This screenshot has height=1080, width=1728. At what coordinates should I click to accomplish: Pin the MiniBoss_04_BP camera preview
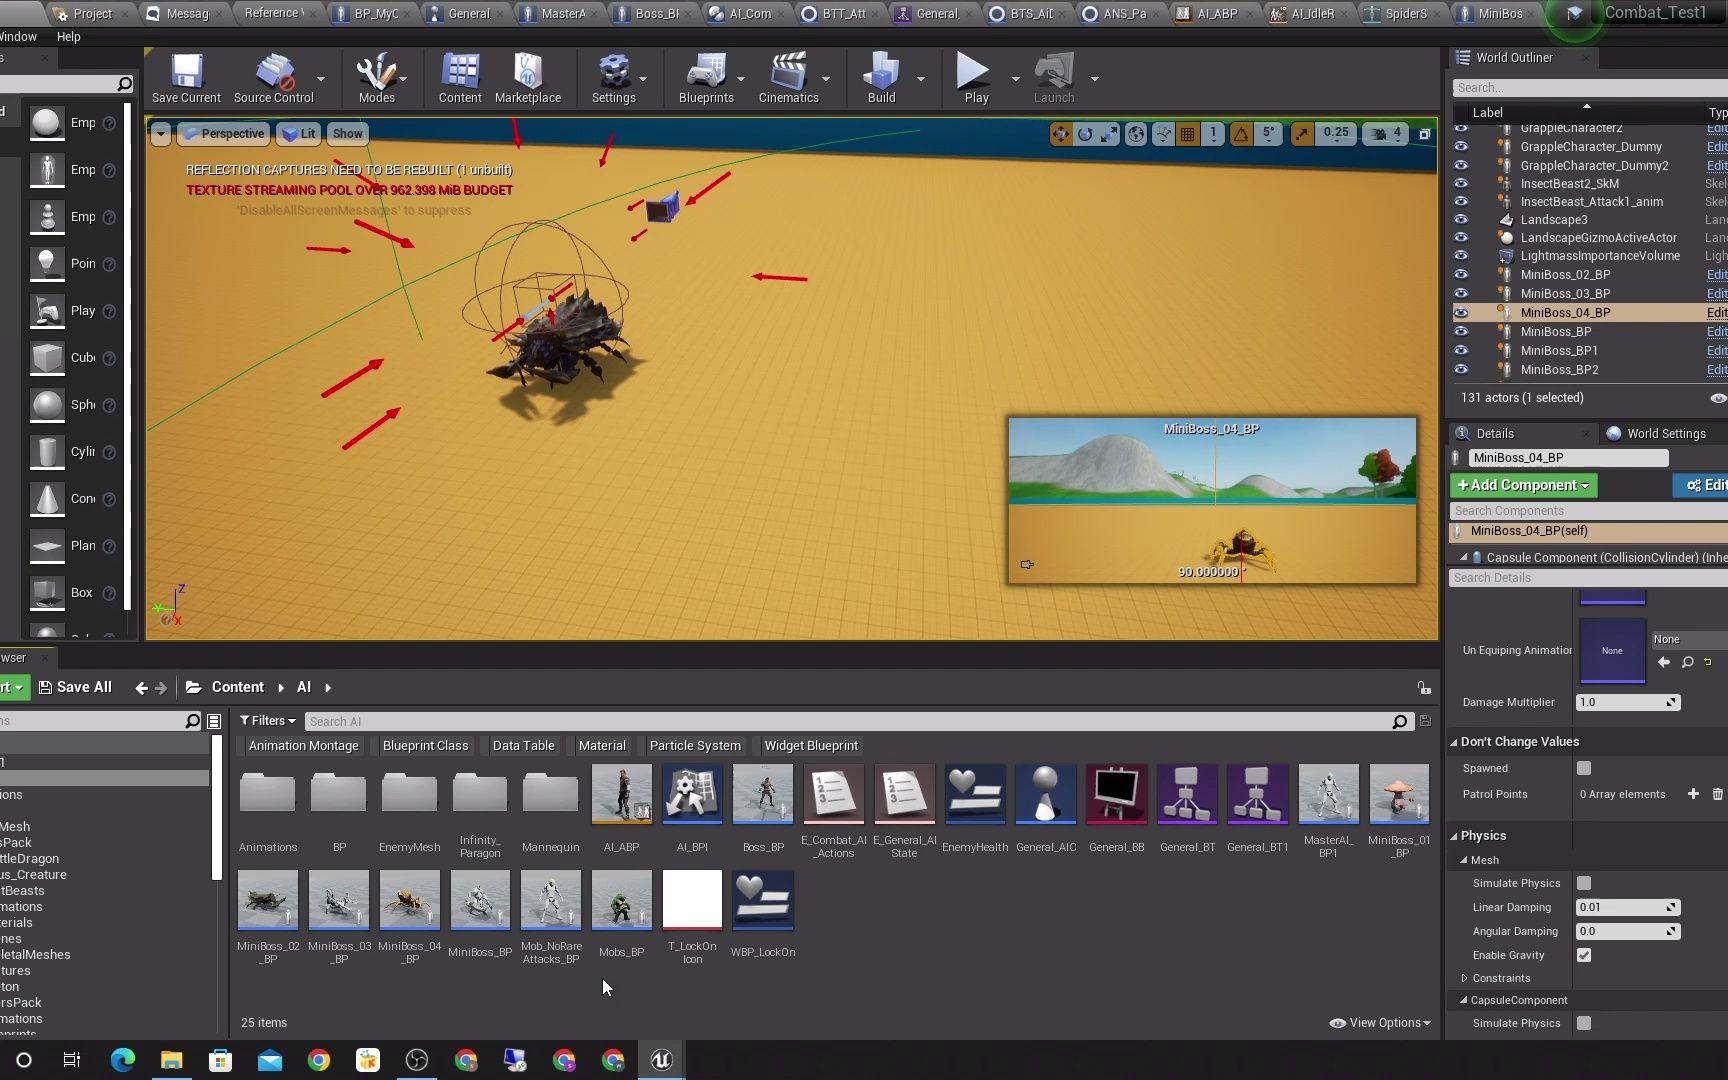tap(1027, 564)
